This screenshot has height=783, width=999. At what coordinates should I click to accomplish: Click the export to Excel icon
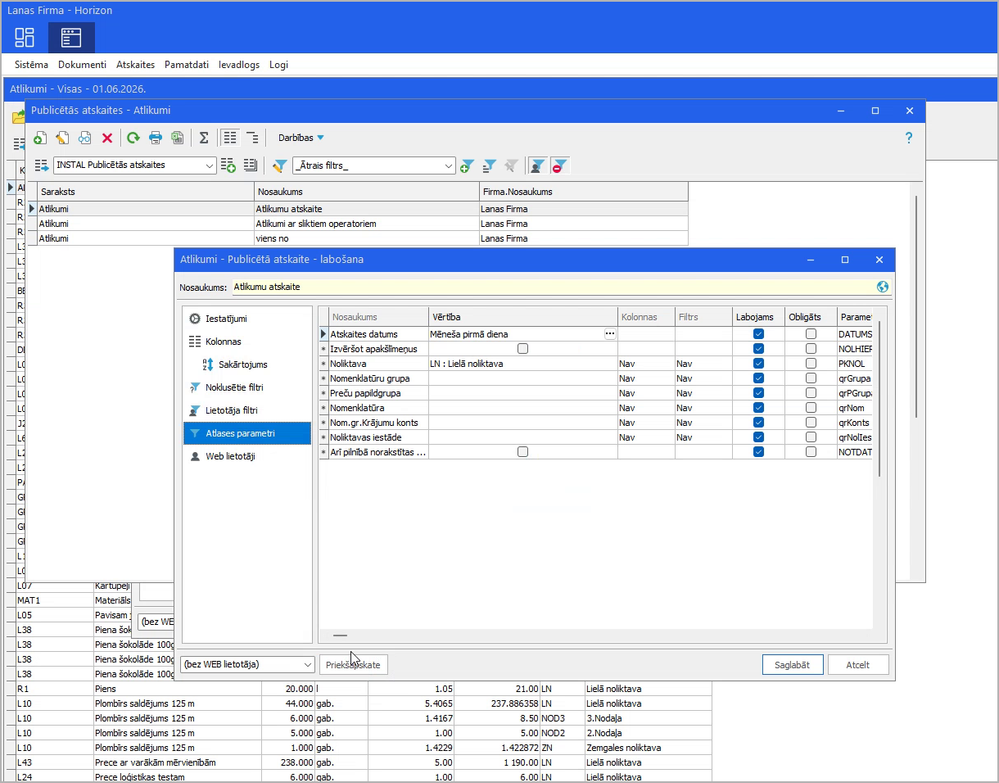coord(178,138)
